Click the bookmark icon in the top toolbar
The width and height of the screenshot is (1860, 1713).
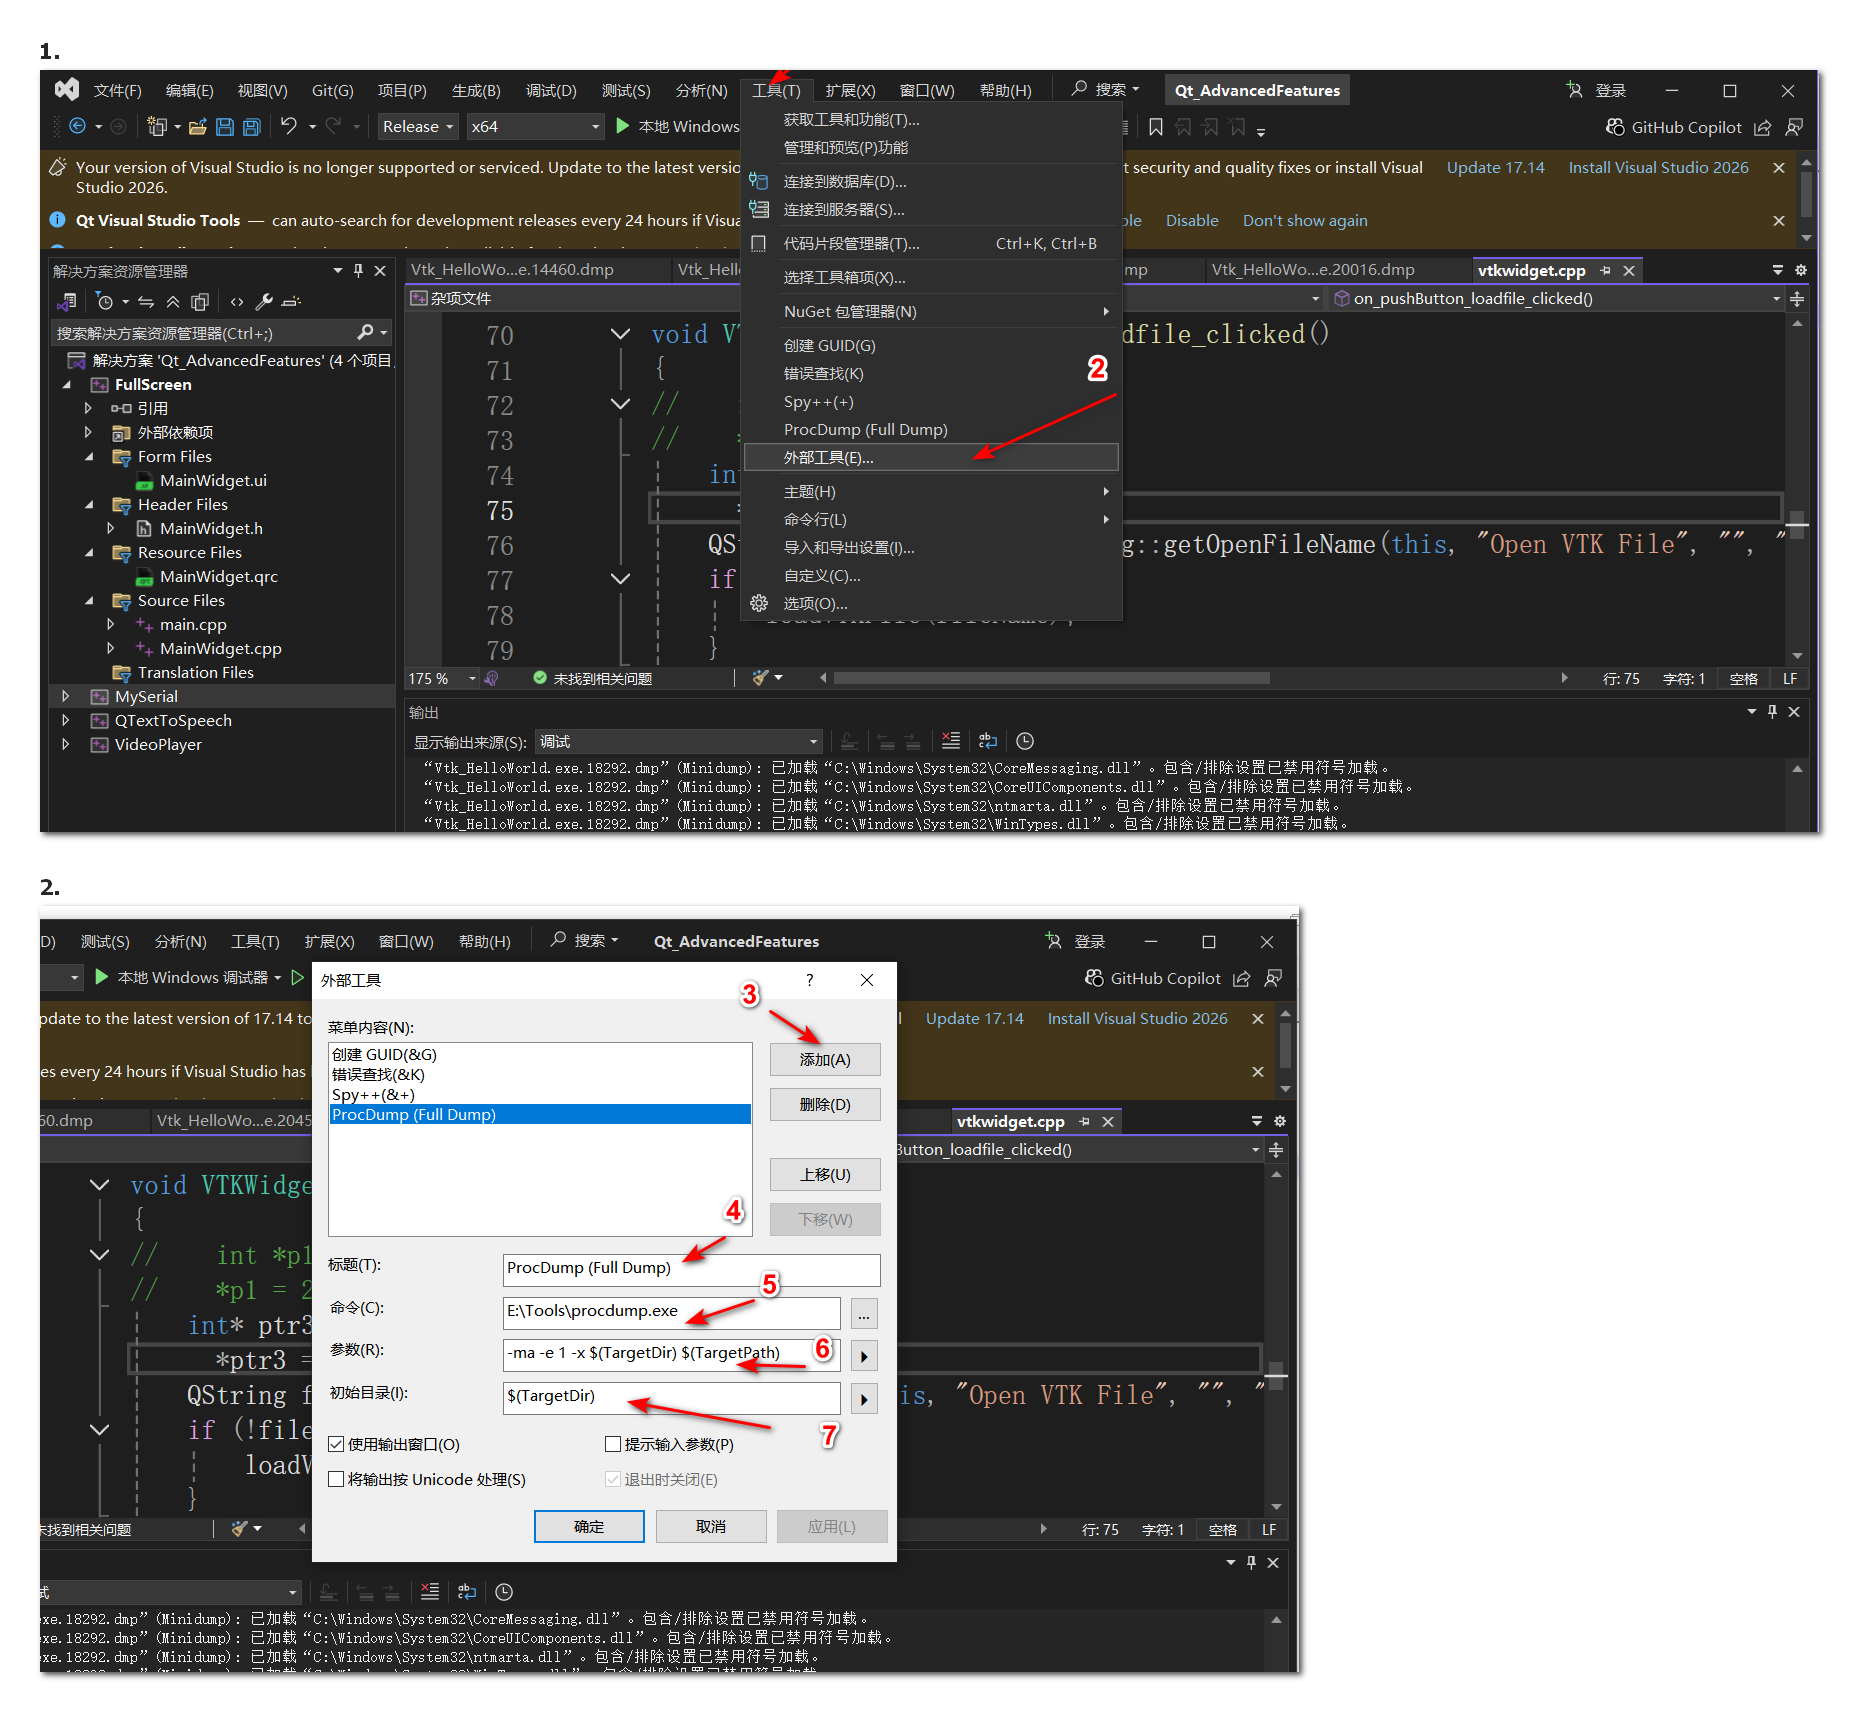tap(1156, 127)
